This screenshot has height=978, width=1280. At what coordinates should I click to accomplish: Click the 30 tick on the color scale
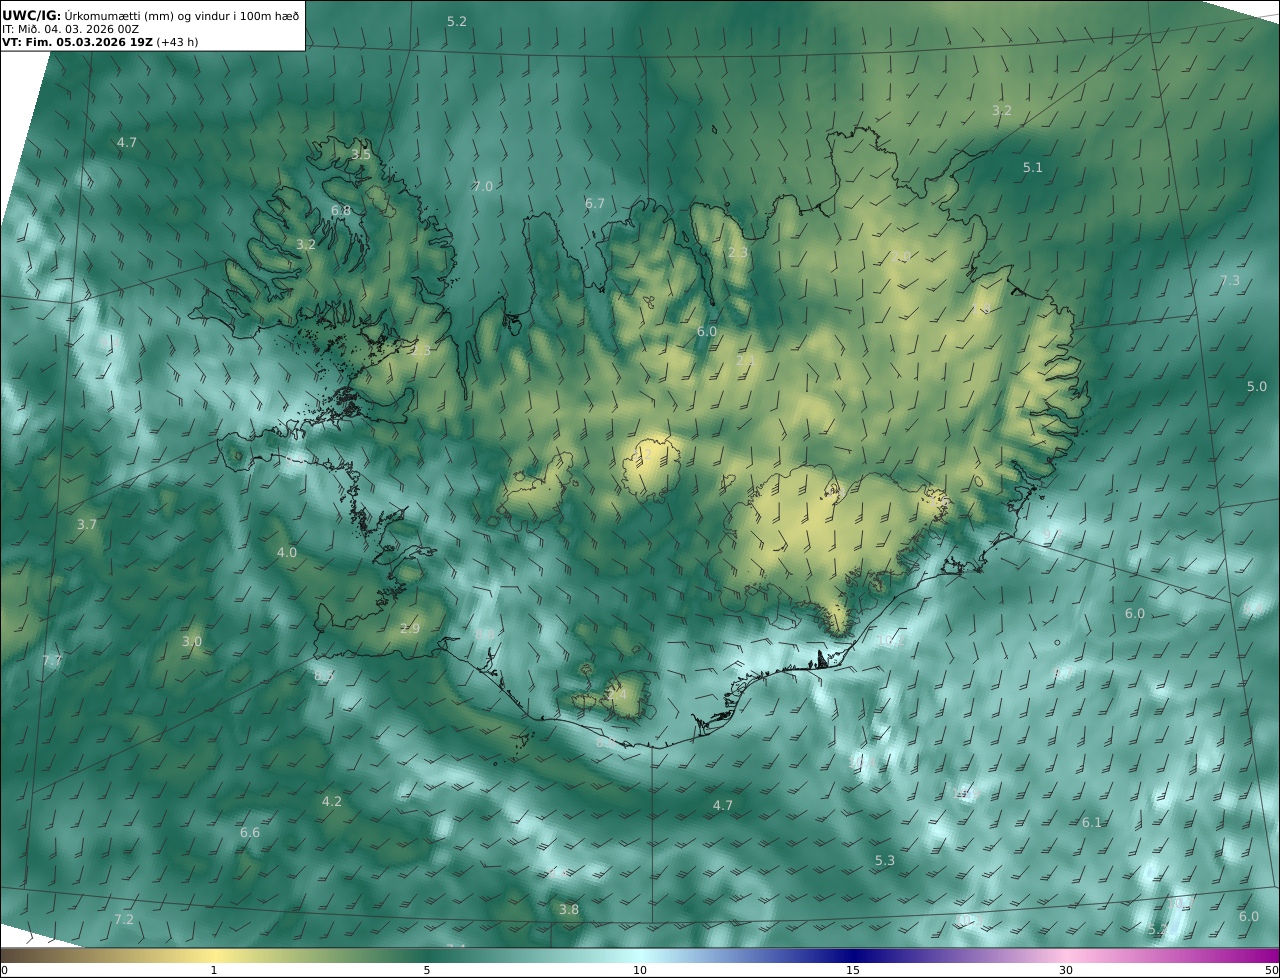(x=1066, y=970)
